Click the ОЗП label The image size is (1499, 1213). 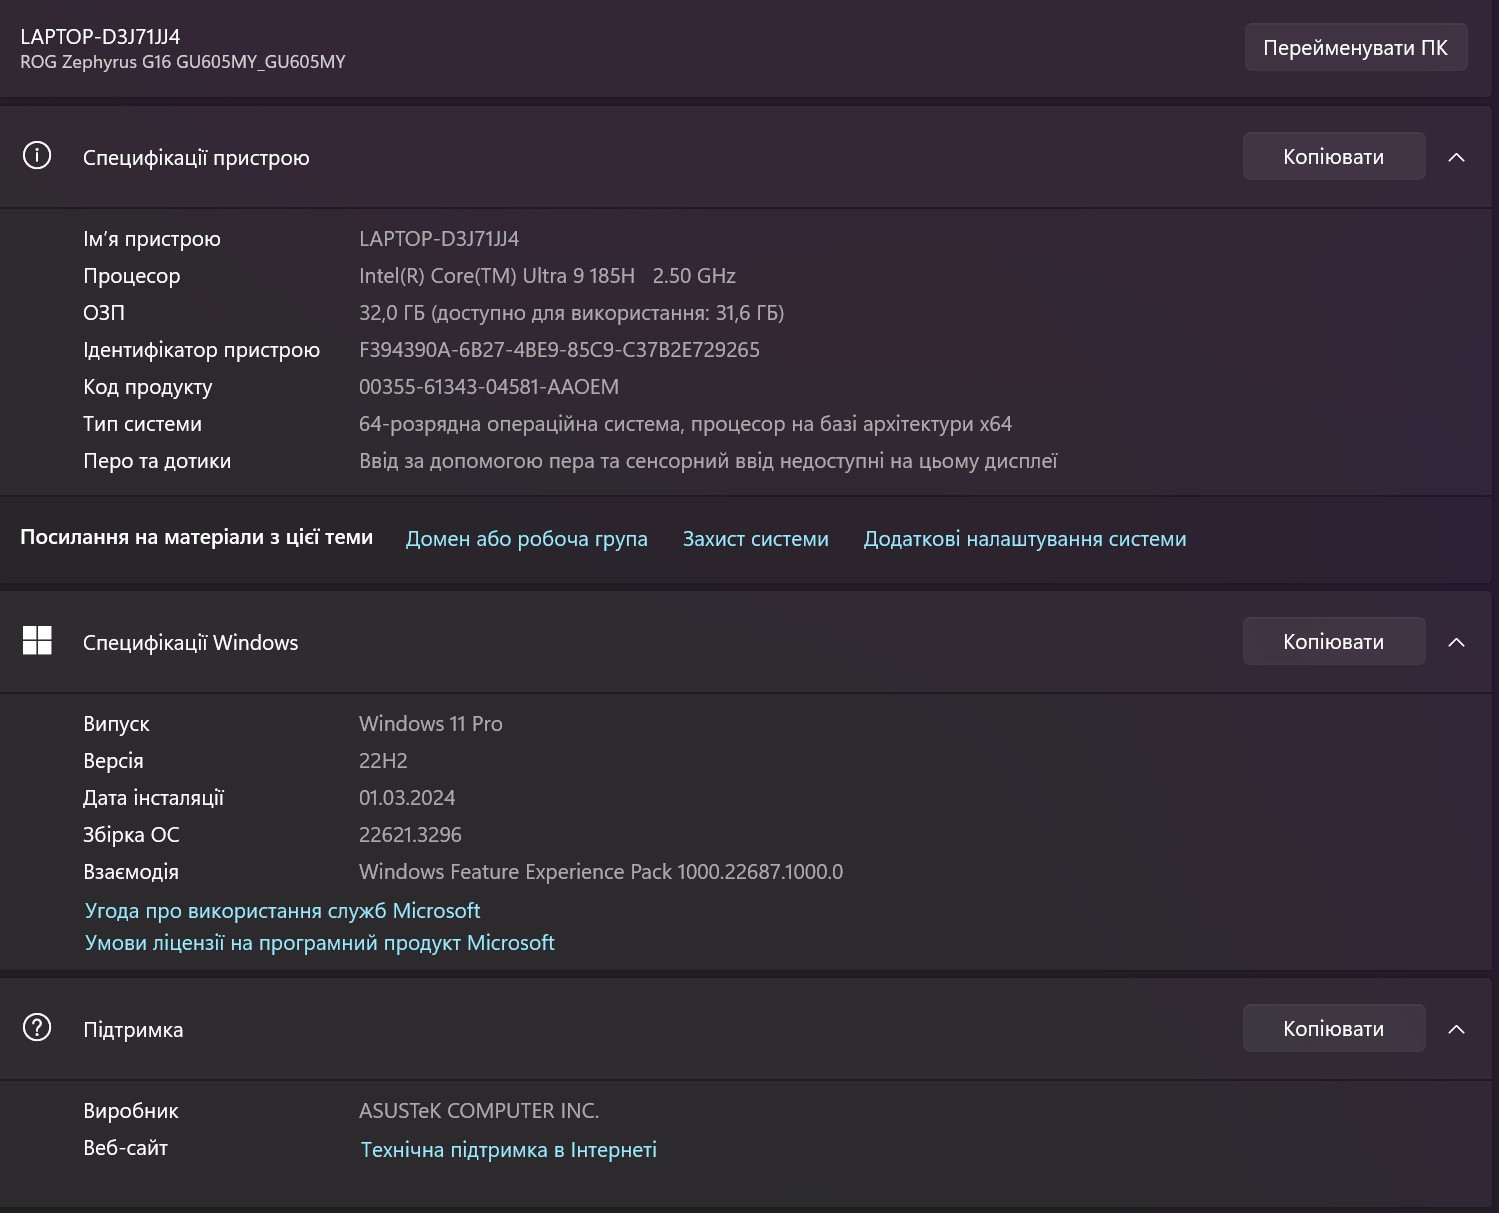coord(104,313)
